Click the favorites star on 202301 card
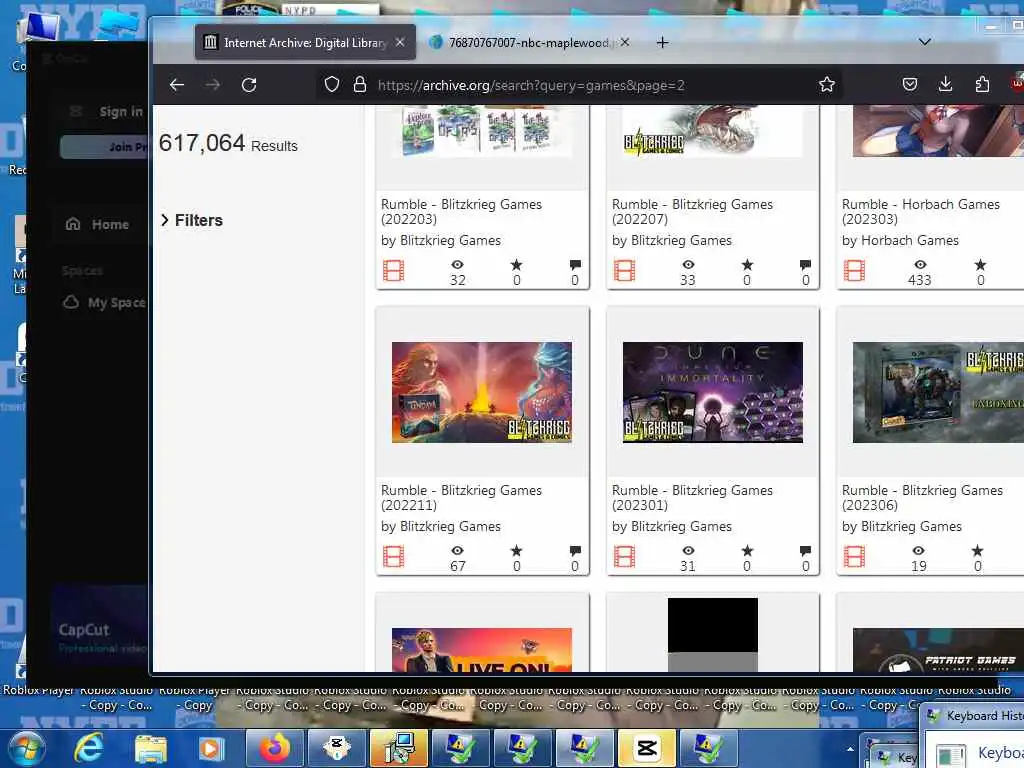The image size is (1024, 768). pos(747,551)
